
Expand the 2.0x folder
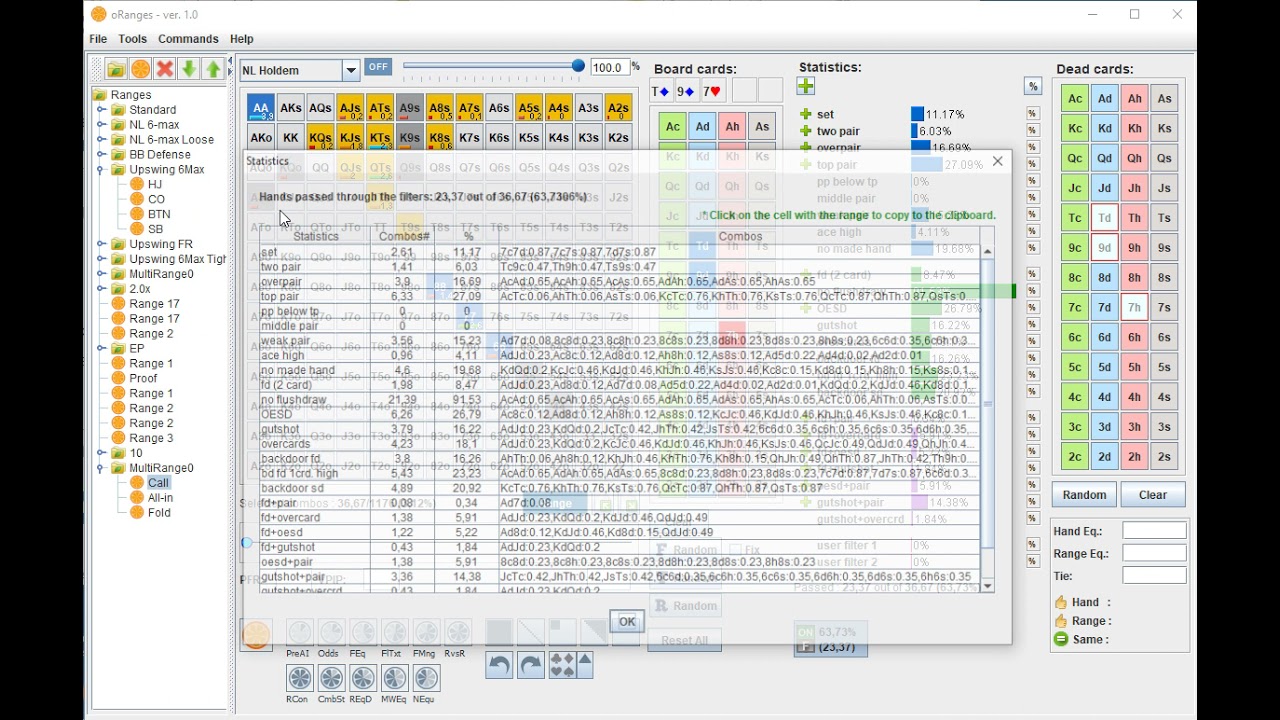(x=102, y=289)
